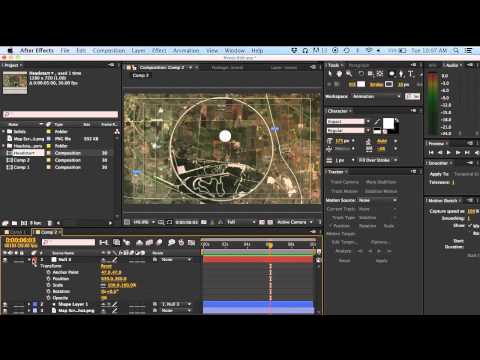Image resolution: width=480 pixels, height=360 pixels.
Task: Toggle the Rotation stopwatch for Null 3
Action: [x=49, y=291]
